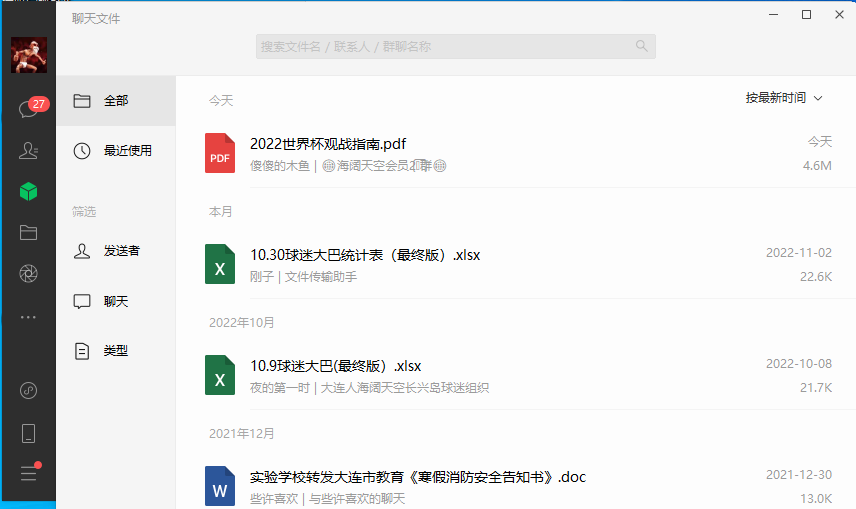Open Moments shutter icon in sidebar
The height and width of the screenshot is (509, 856).
click(x=28, y=274)
